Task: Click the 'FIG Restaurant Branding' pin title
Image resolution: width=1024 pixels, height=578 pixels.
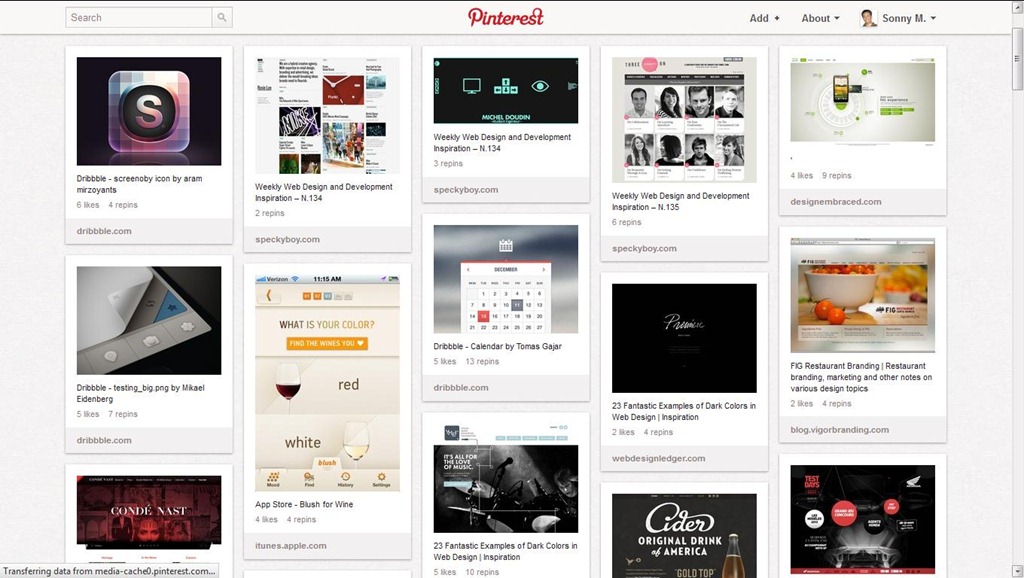Action: 861,377
